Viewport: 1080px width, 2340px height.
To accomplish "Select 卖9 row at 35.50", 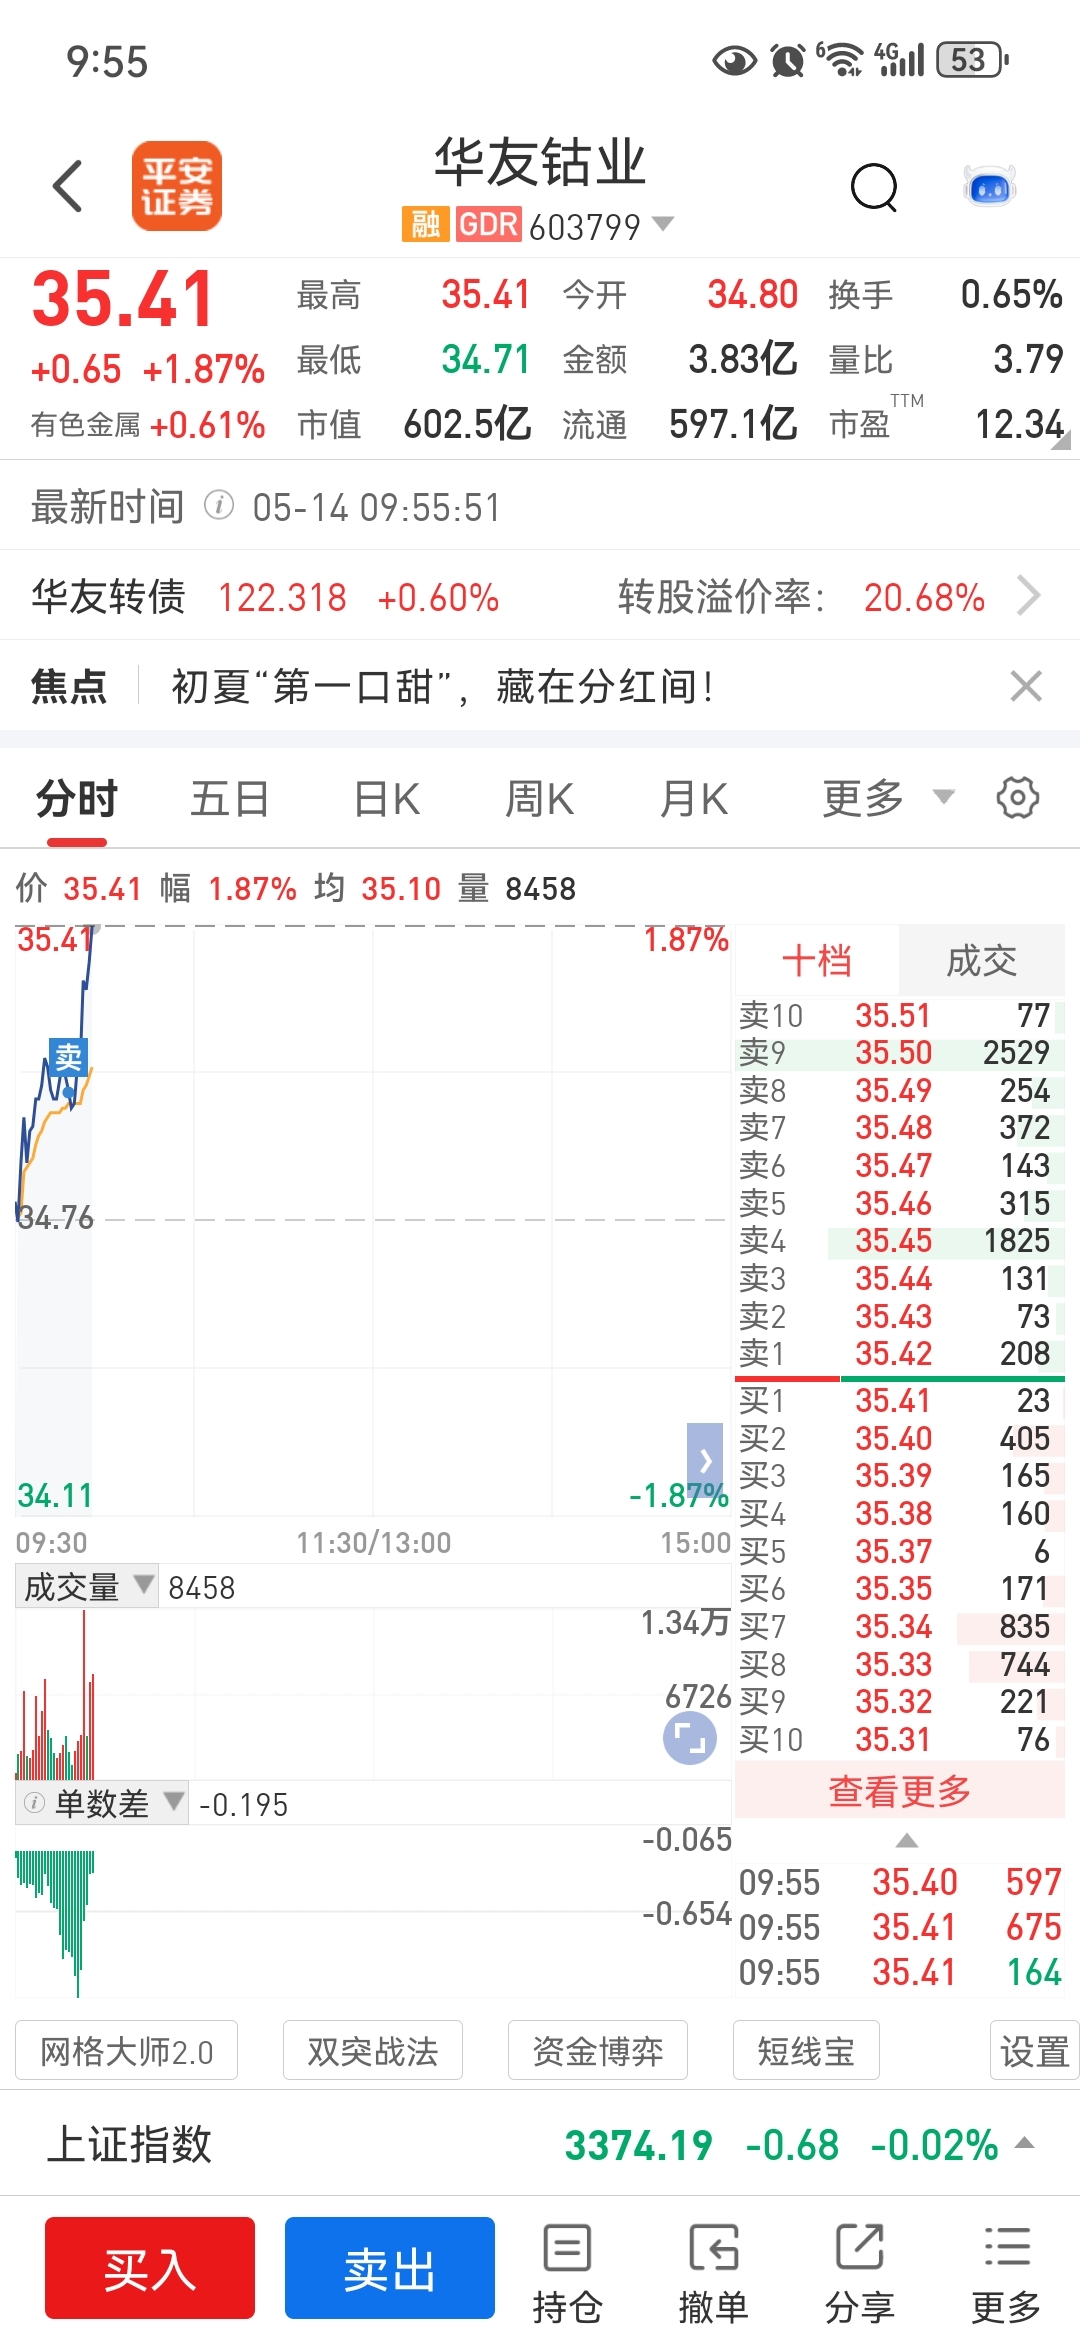I will point(900,1053).
